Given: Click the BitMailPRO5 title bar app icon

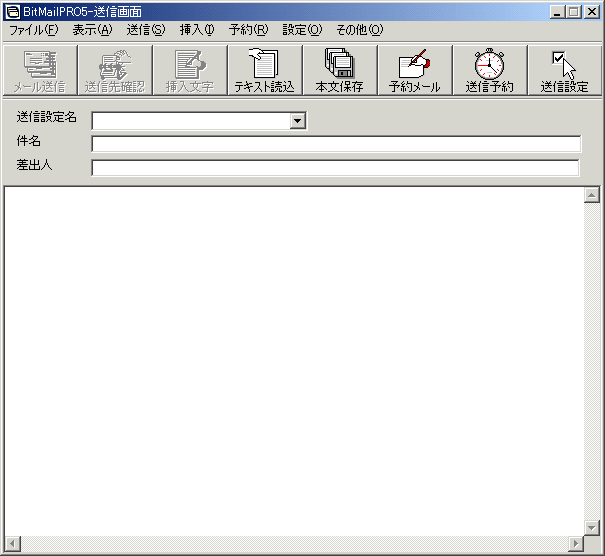Looking at the screenshot, I should pyautogui.click(x=13, y=12).
